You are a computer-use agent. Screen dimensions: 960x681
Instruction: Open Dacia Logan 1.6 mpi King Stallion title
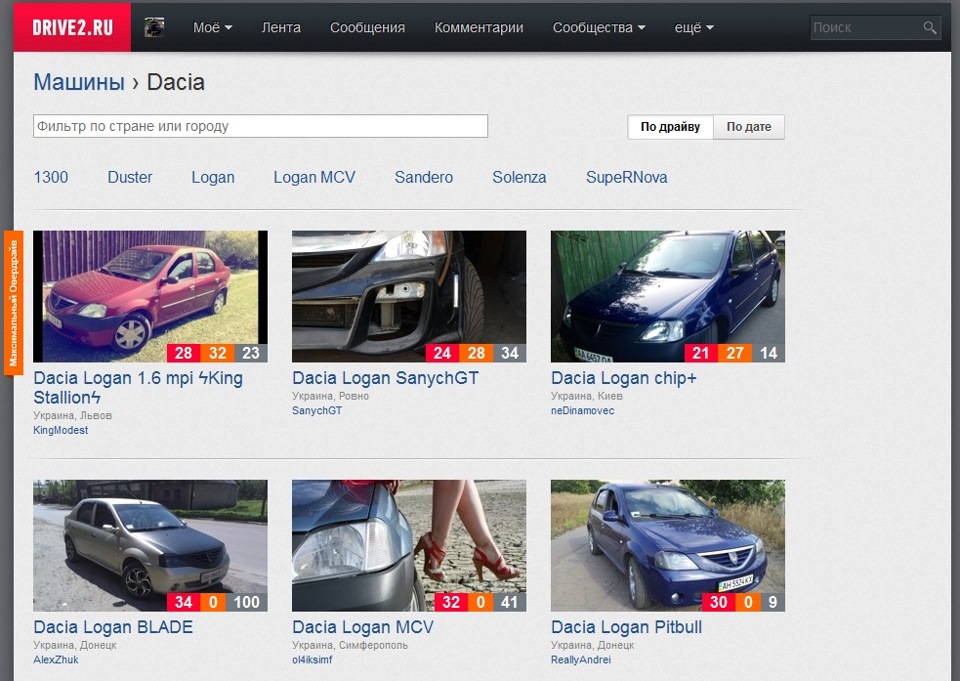(138, 388)
